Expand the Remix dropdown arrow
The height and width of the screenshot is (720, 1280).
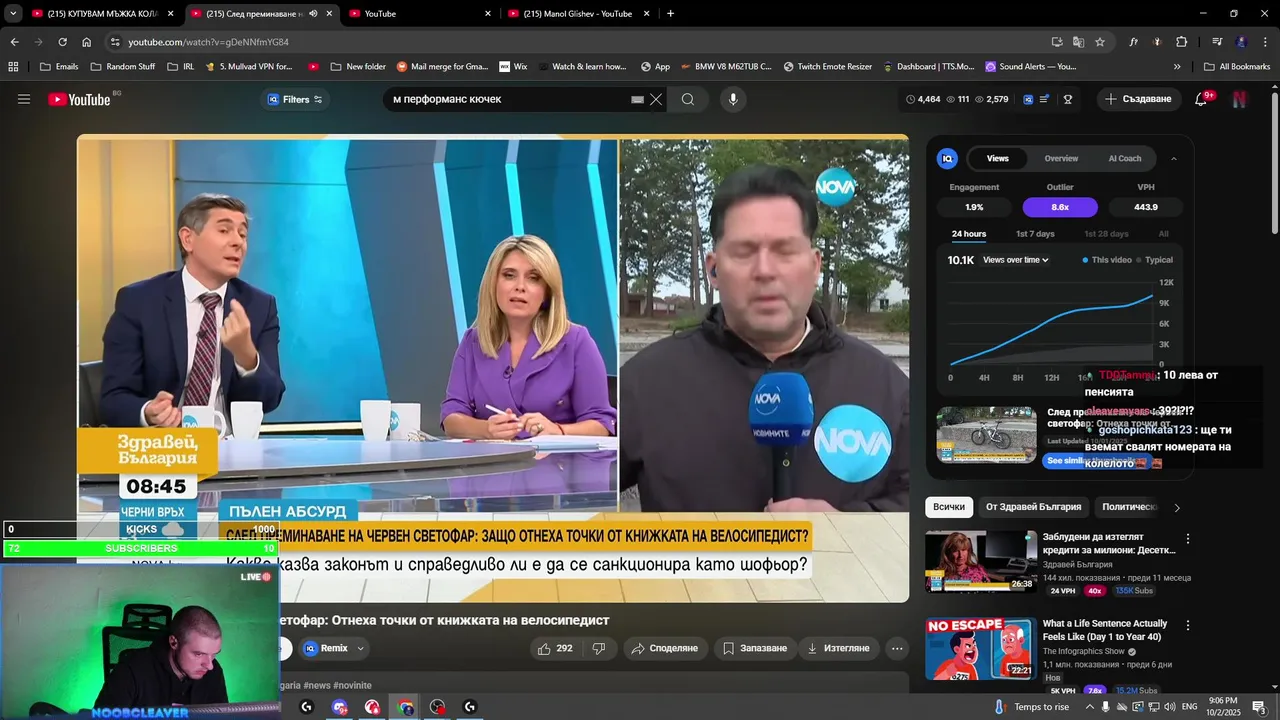click(361, 648)
